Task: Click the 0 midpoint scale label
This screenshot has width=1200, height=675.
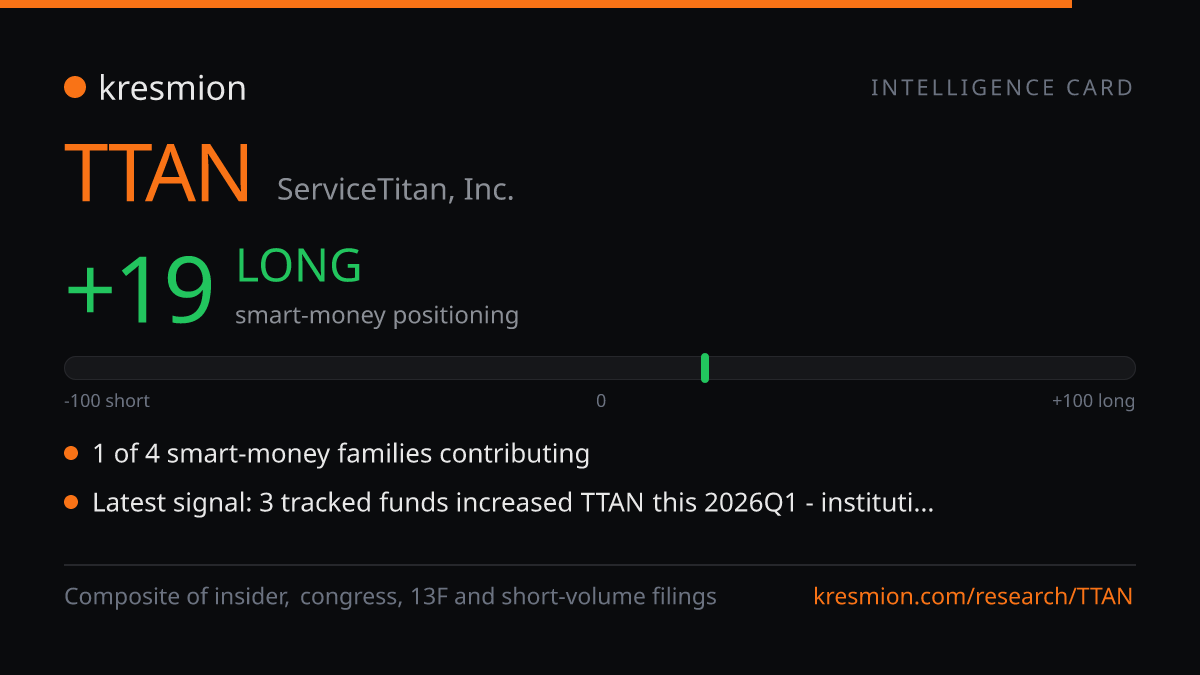Action: pos(601,401)
